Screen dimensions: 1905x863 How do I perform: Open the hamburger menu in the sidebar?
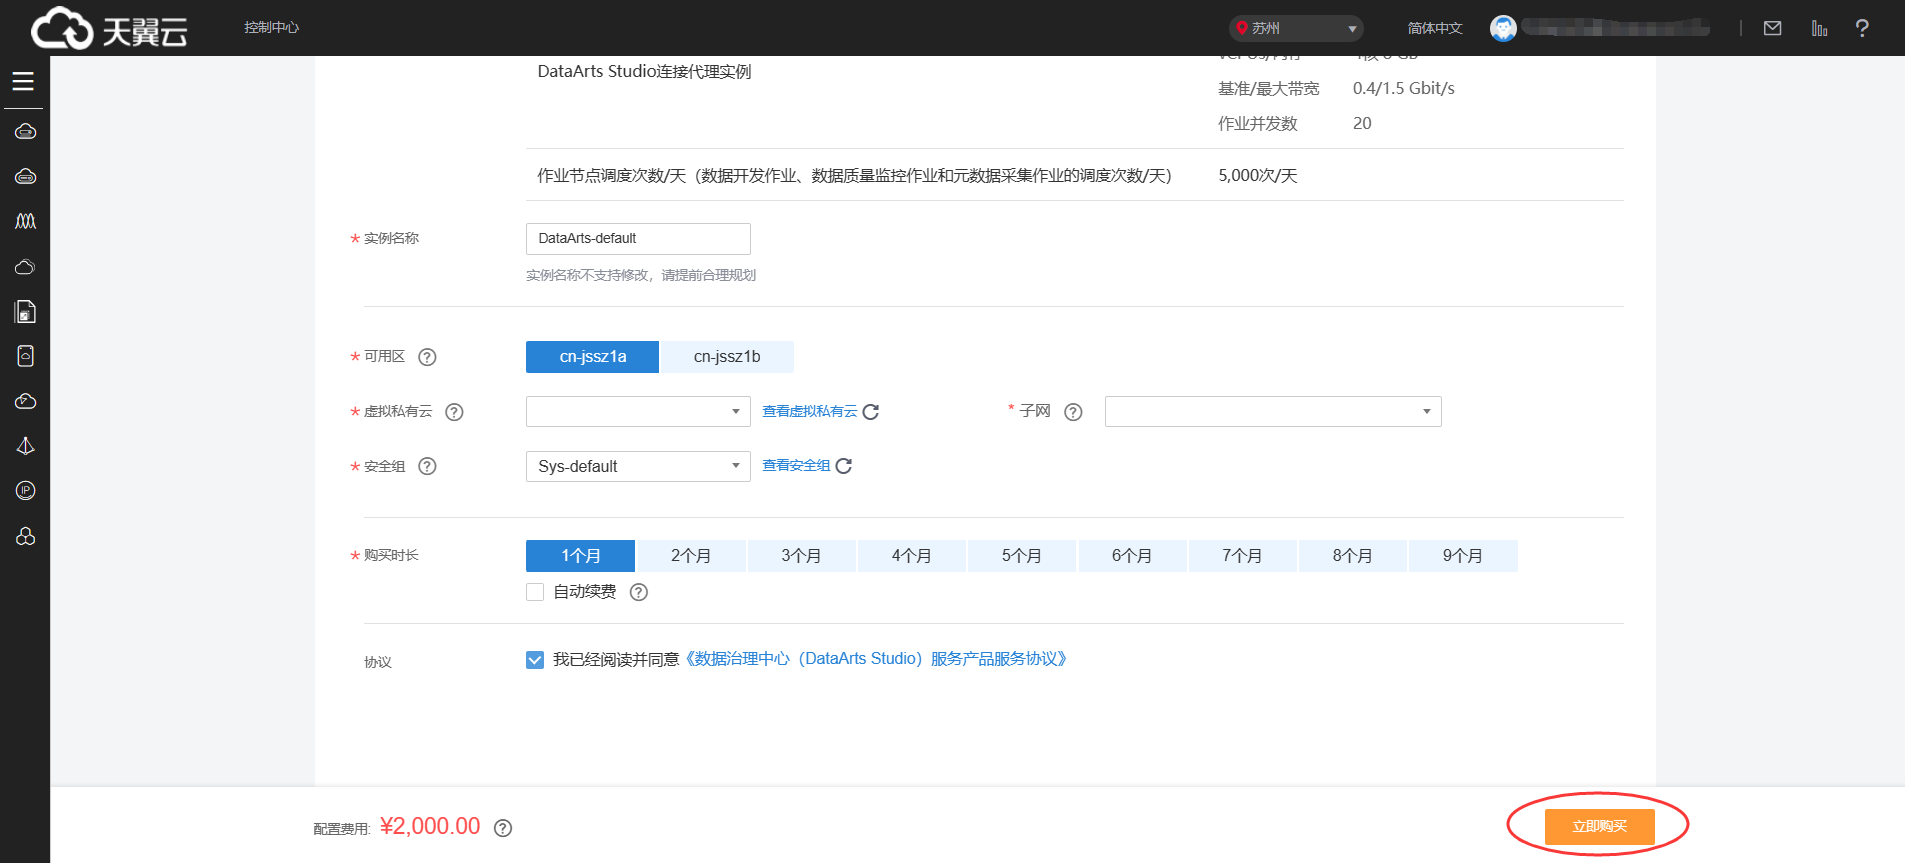23,81
